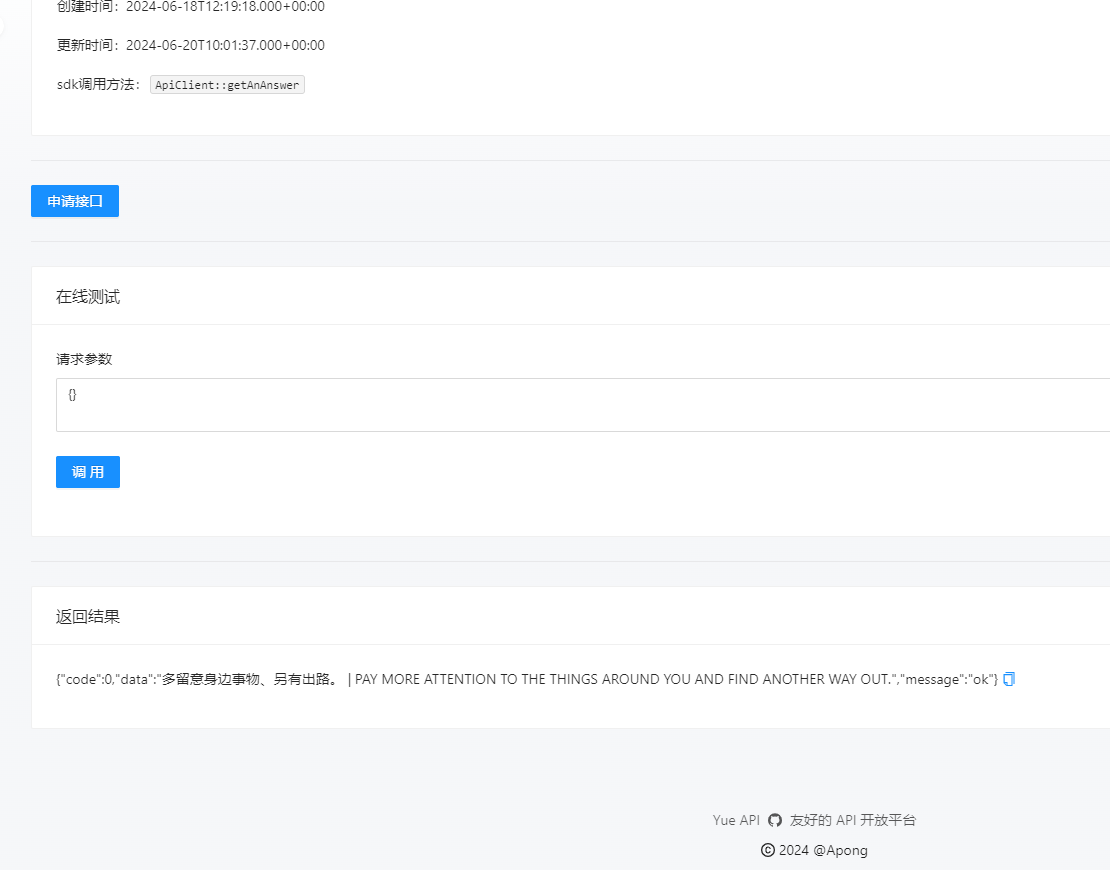
Task: Select the ApiClient::getAnAnswer SDK method tag
Action: (227, 84)
